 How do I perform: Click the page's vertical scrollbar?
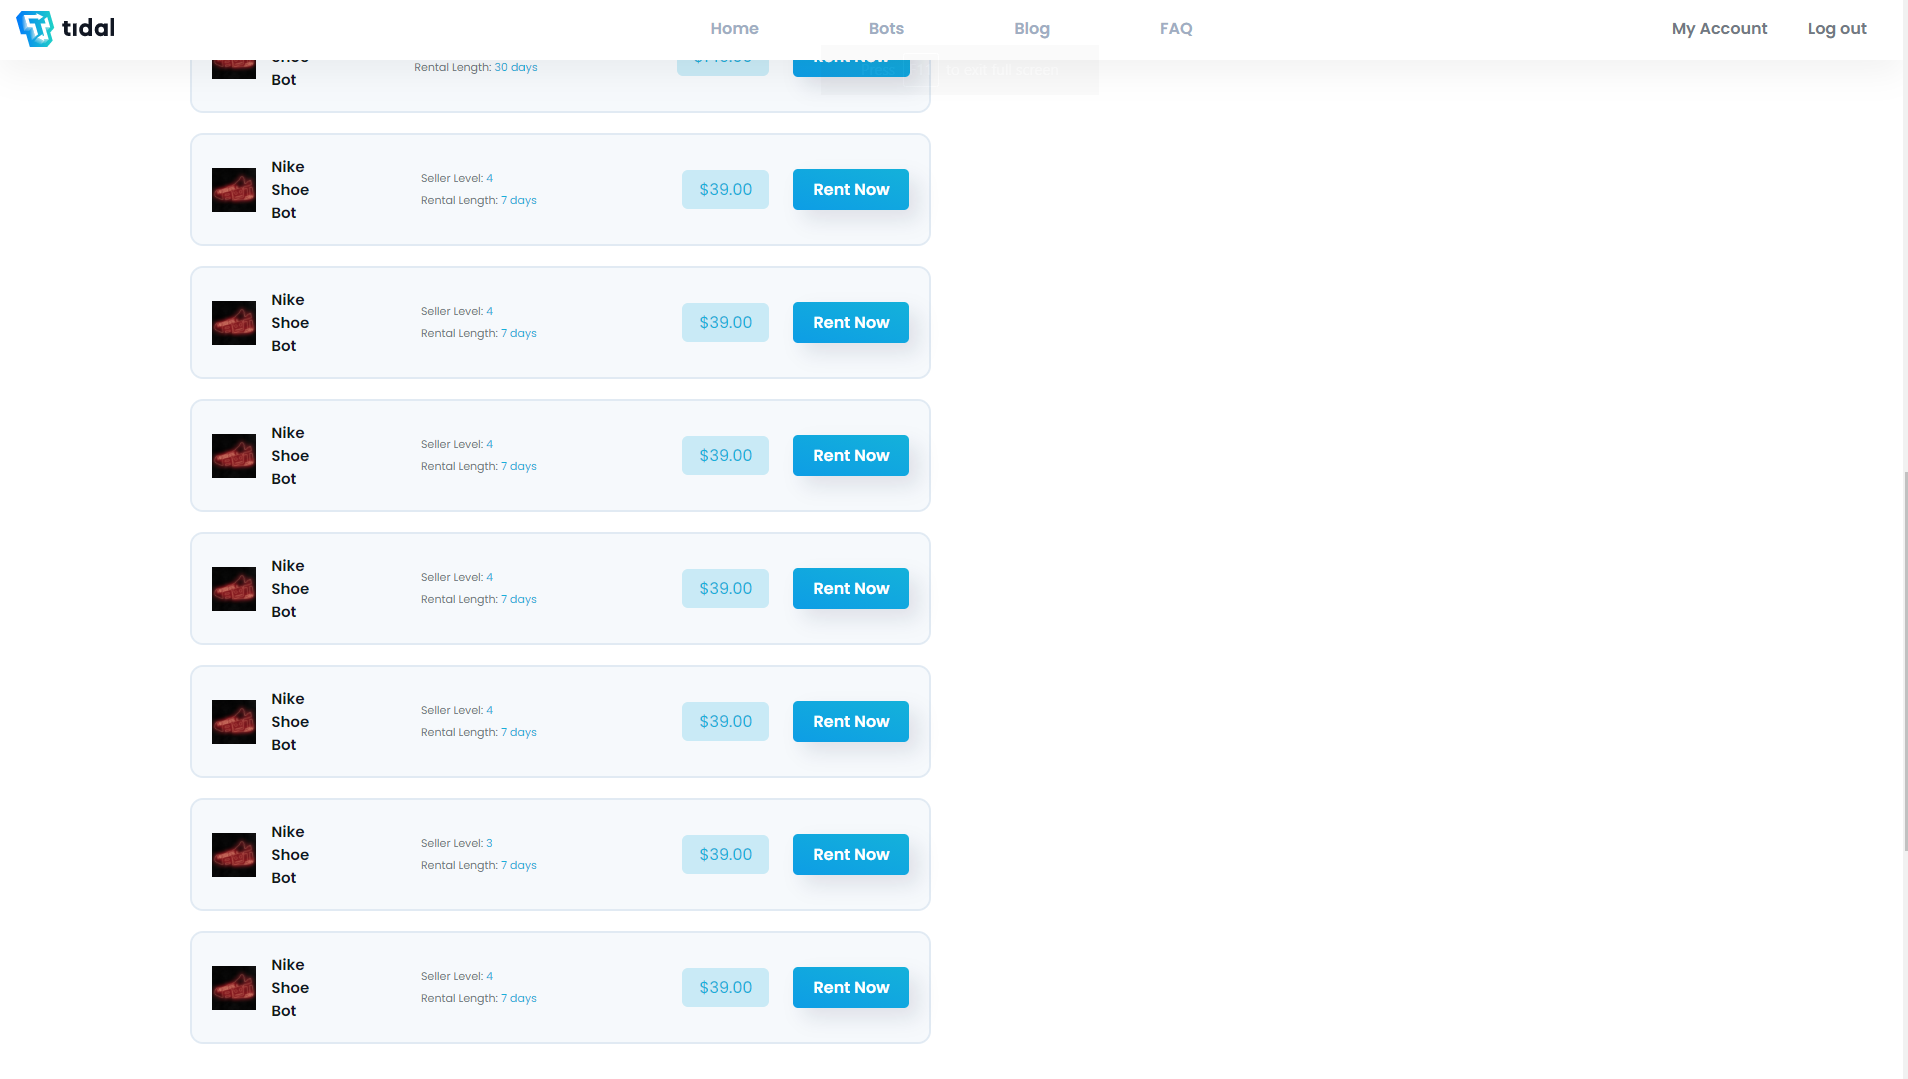click(x=1904, y=660)
